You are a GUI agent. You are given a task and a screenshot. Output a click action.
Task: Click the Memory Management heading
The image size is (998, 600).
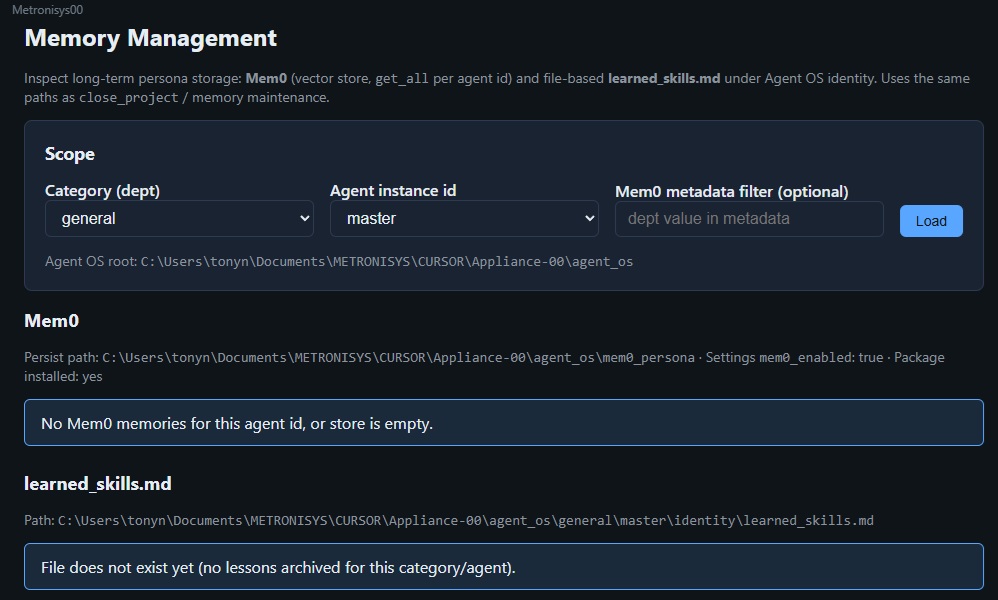tap(150, 38)
